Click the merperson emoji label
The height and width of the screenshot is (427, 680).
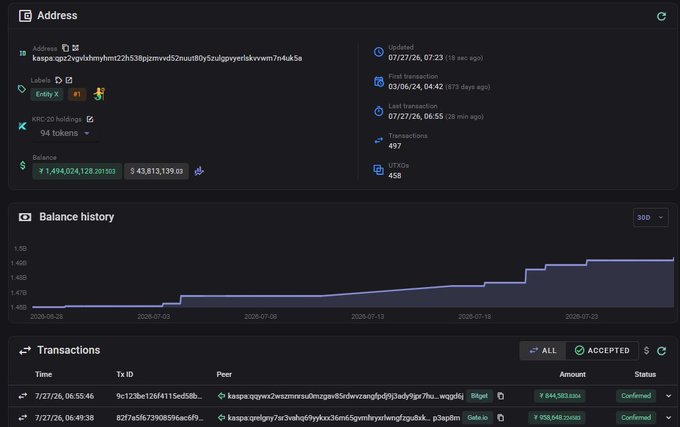(x=99, y=94)
